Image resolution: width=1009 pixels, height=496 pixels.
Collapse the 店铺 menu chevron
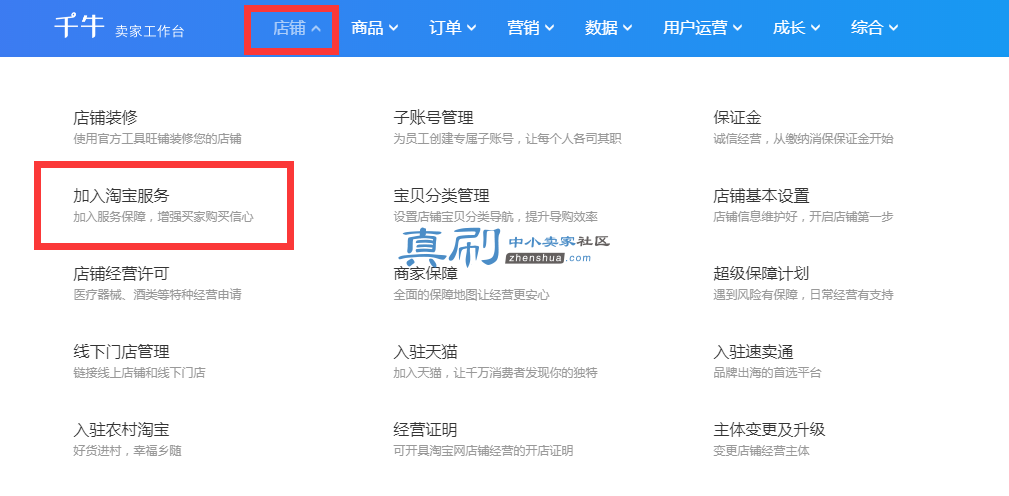tap(316, 28)
